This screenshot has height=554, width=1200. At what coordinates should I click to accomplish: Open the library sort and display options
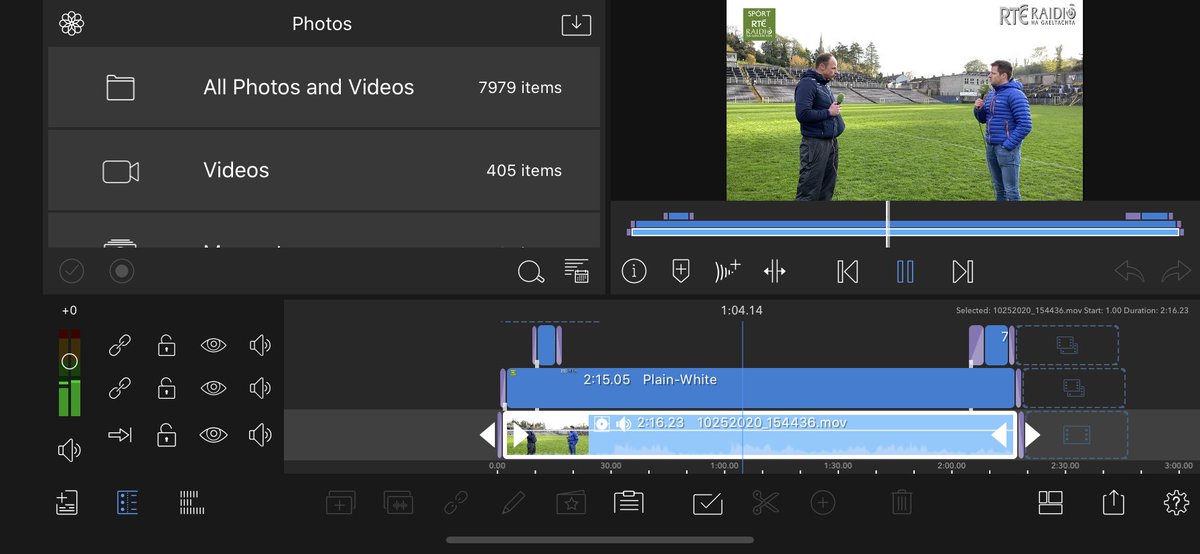click(576, 270)
